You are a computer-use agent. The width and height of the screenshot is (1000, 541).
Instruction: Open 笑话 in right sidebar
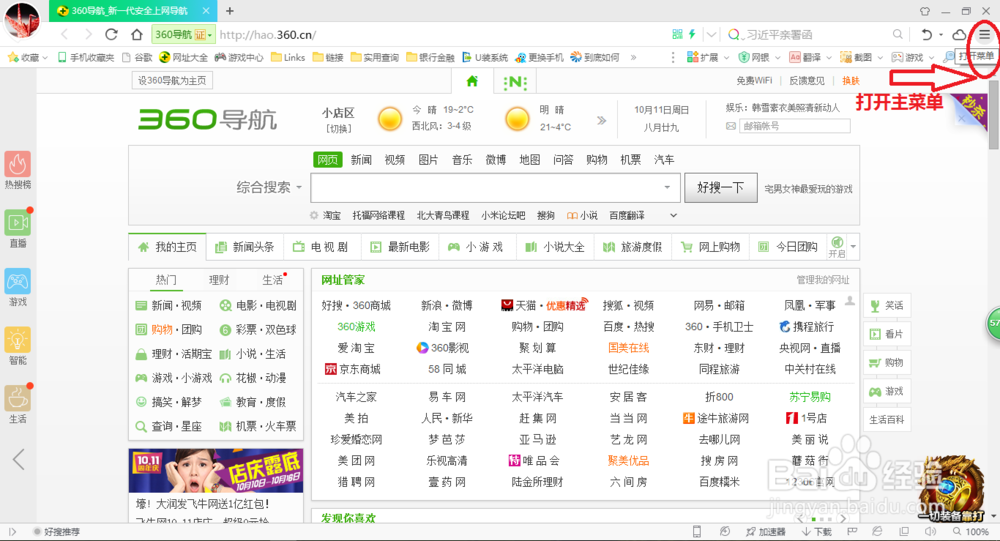coord(887,306)
